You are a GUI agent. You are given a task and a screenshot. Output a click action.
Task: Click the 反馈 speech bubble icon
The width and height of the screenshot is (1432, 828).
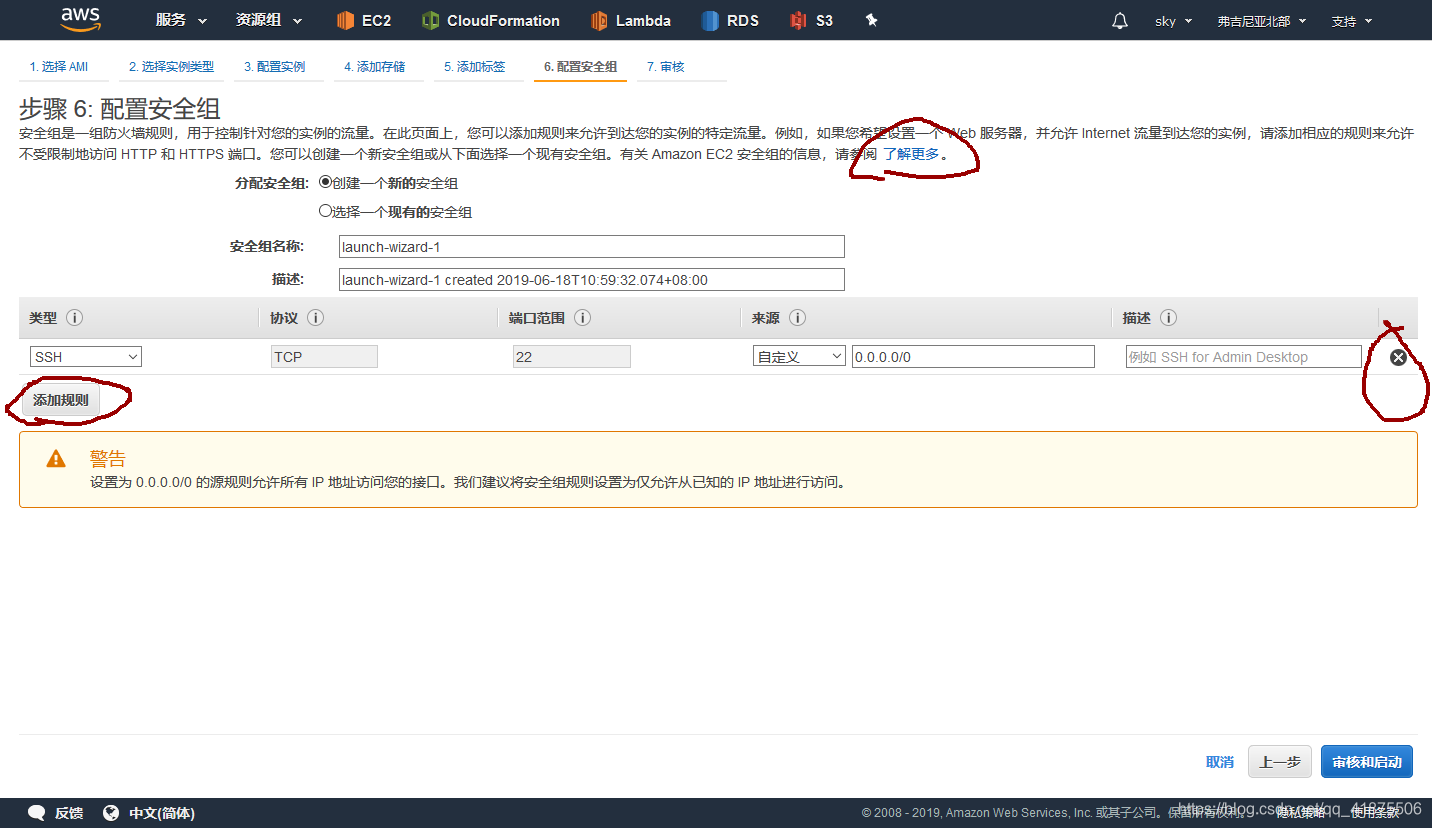pyautogui.click(x=37, y=813)
